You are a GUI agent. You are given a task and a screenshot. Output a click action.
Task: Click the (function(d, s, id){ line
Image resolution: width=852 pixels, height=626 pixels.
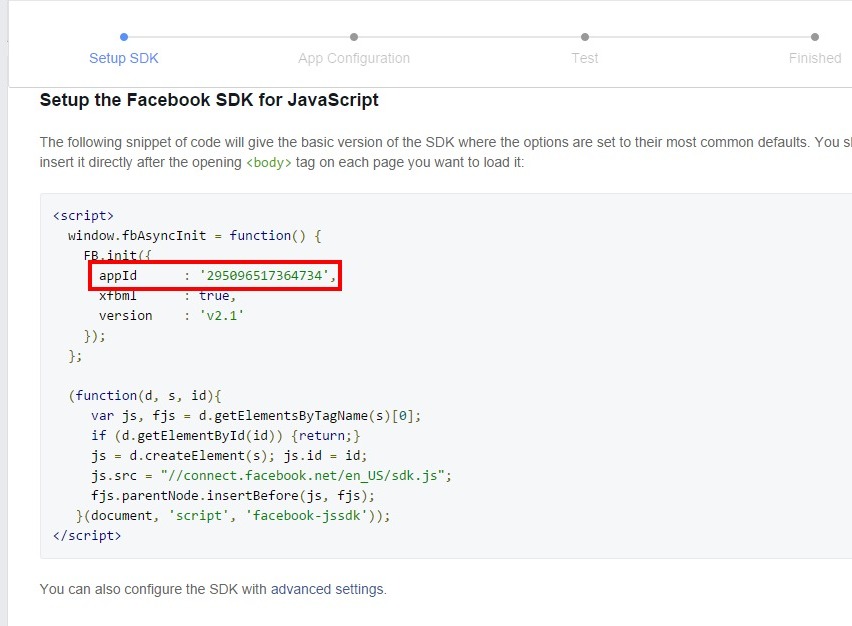pyautogui.click(x=145, y=396)
